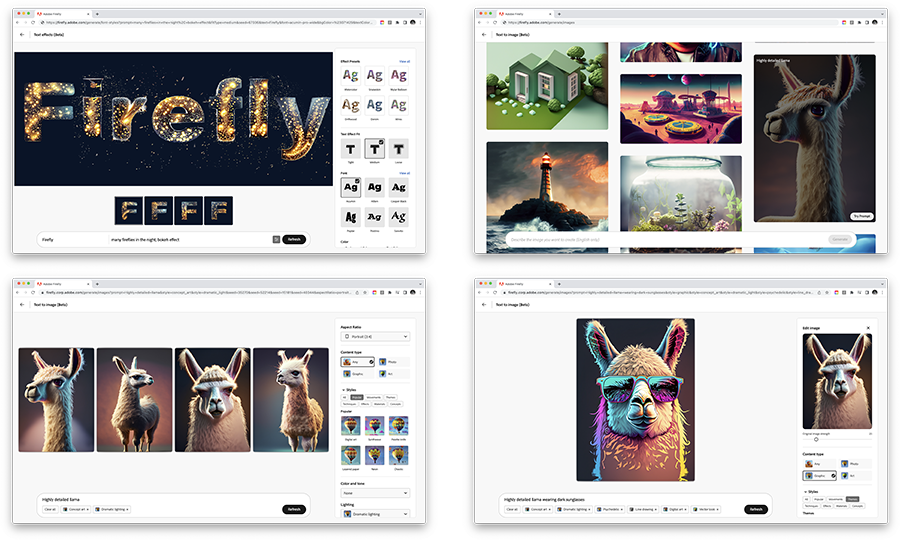
Task: Choose the Loose text effect fit
Action: 398,149
